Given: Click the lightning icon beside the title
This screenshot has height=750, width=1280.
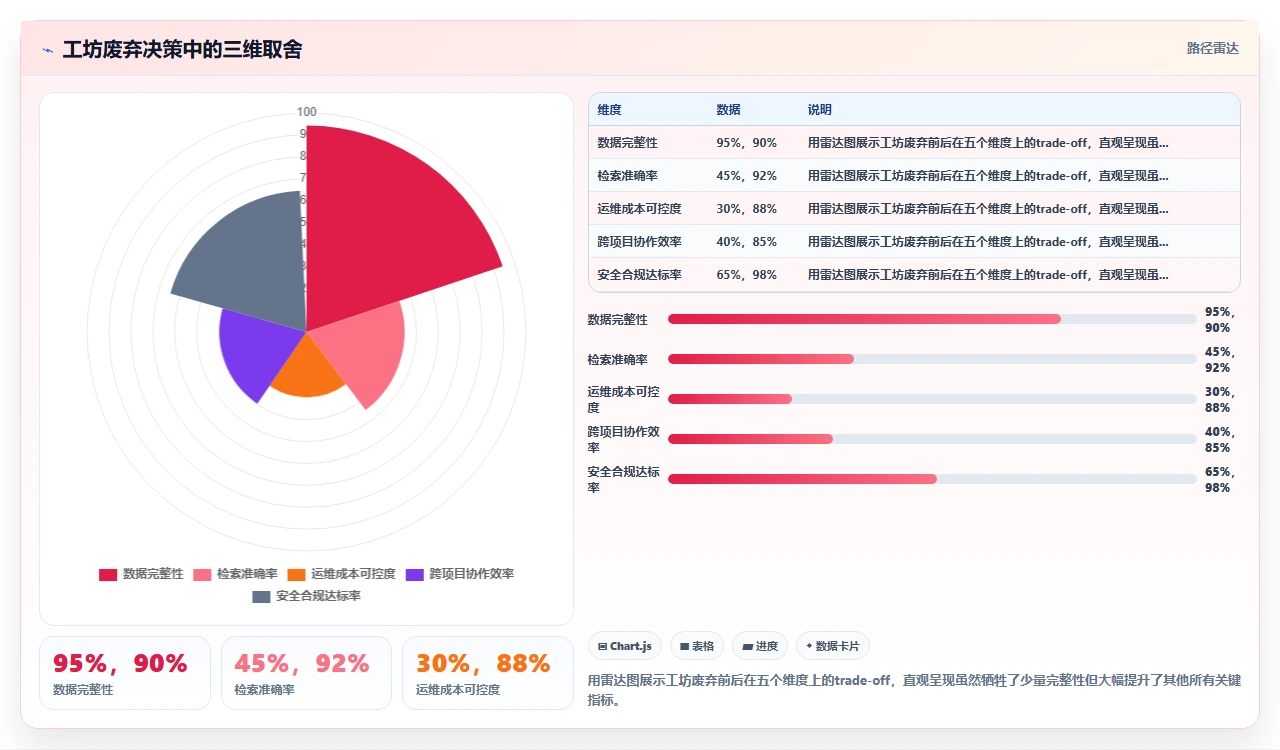Looking at the screenshot, I should [x=47, y=49].
